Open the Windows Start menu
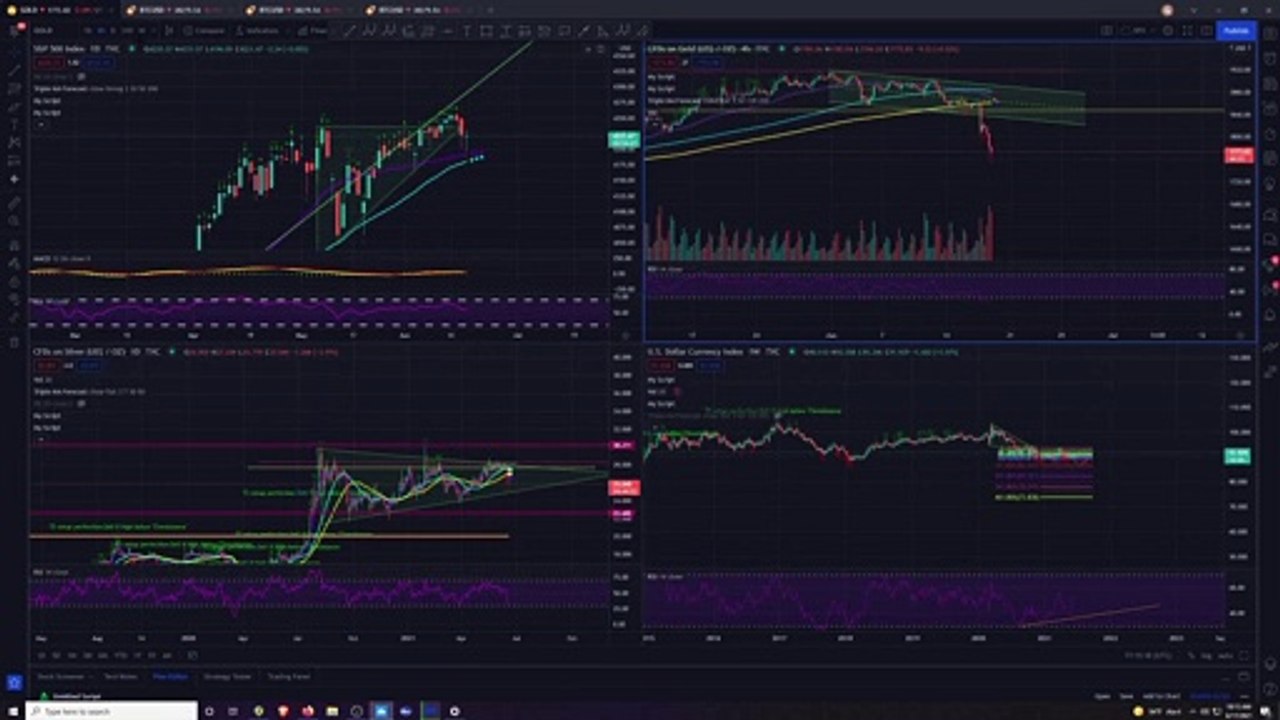Screen dimensions: 1280x720 [14, 711]
